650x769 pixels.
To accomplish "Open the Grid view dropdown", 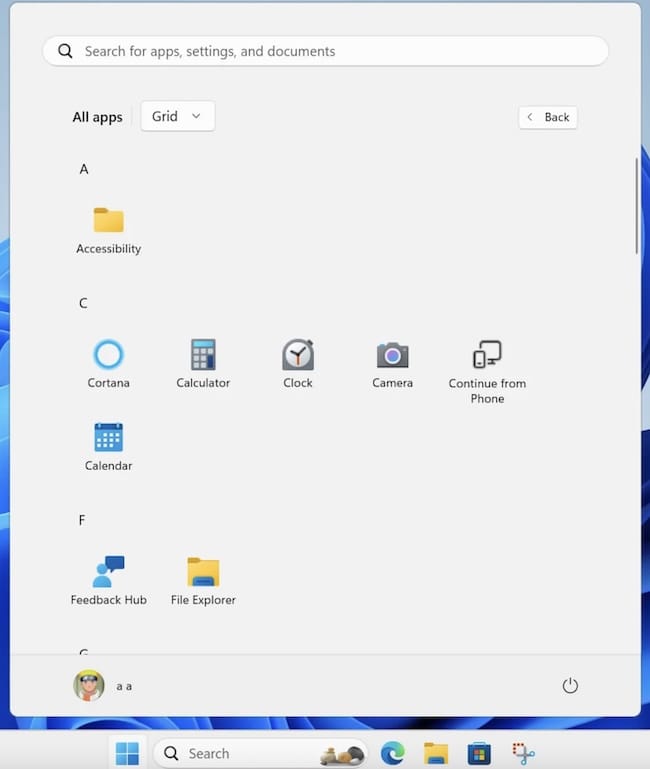I will coord(178,116).
